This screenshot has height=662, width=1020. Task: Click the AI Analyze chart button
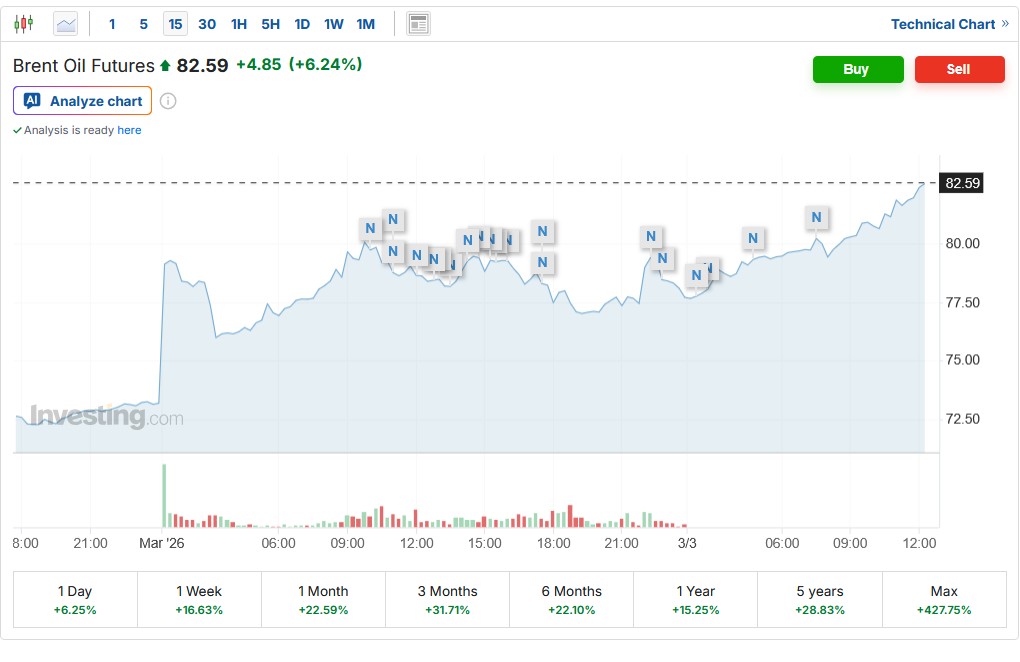point(83,101)
